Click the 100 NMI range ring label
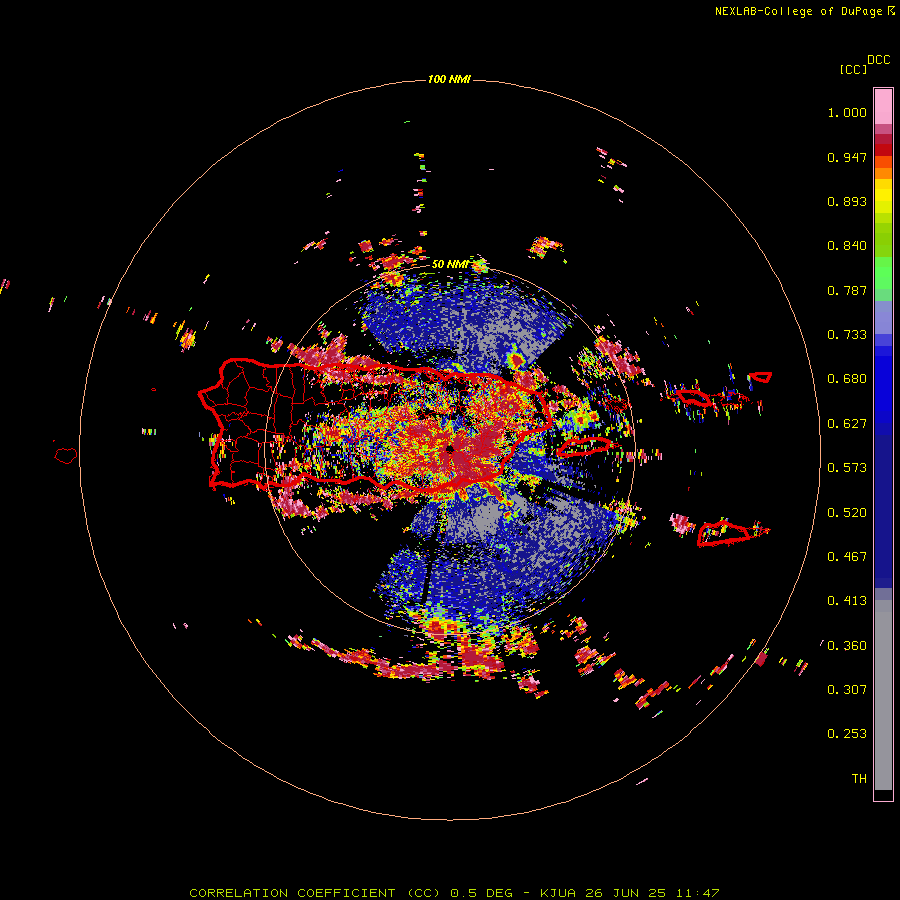The image size is (900, 900). (449, 79)
